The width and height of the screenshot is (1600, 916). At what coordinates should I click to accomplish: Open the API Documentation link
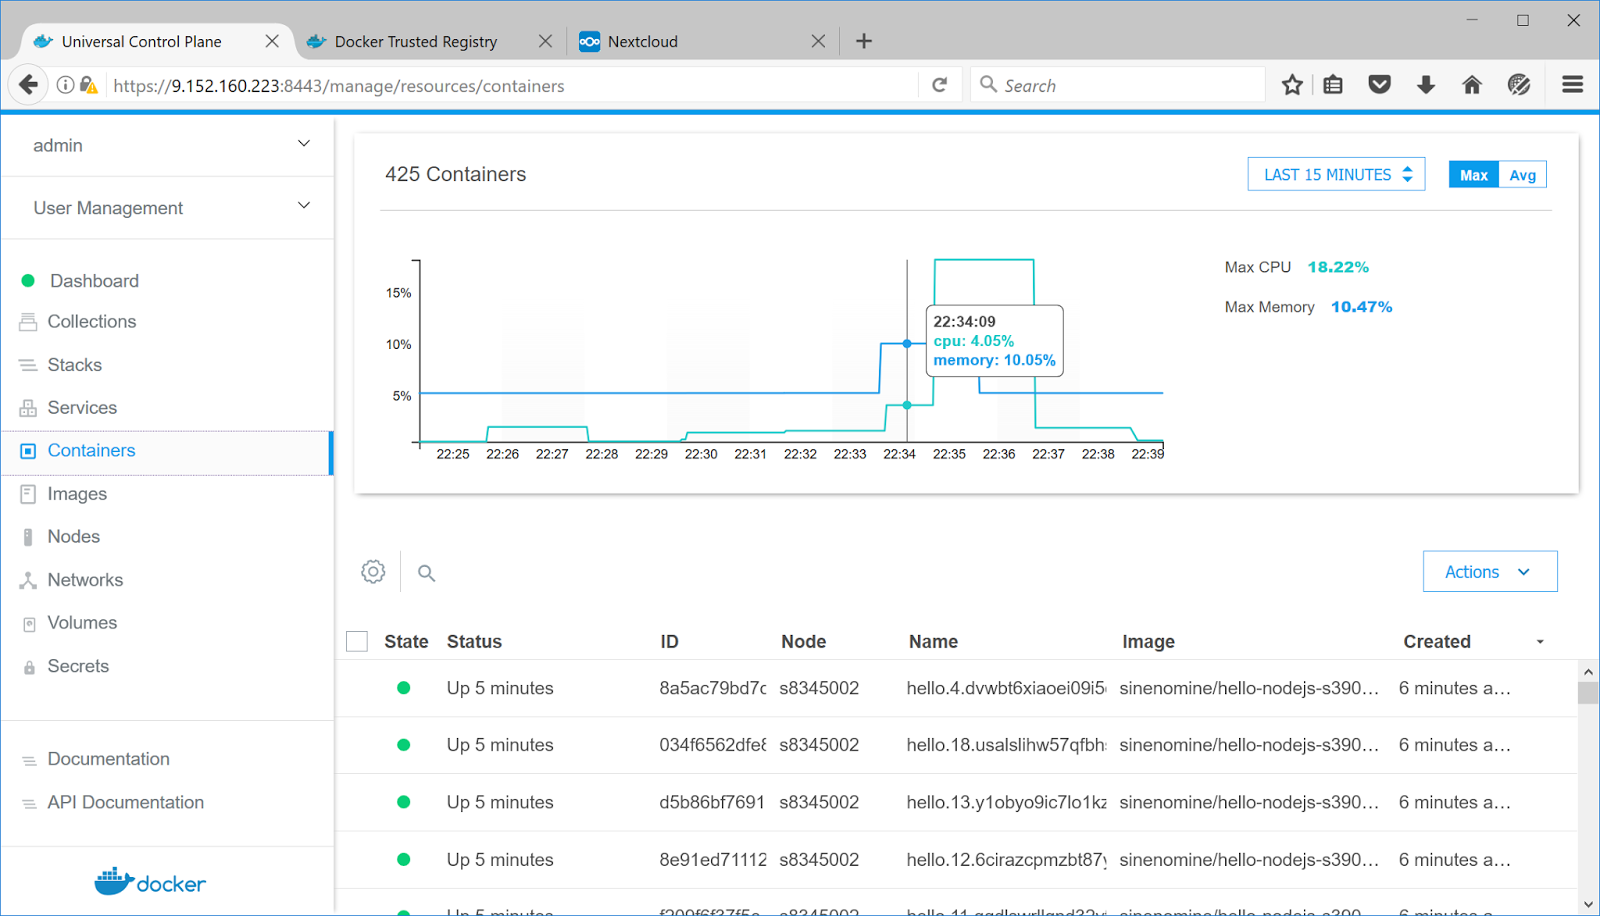(x=125, y=802)
